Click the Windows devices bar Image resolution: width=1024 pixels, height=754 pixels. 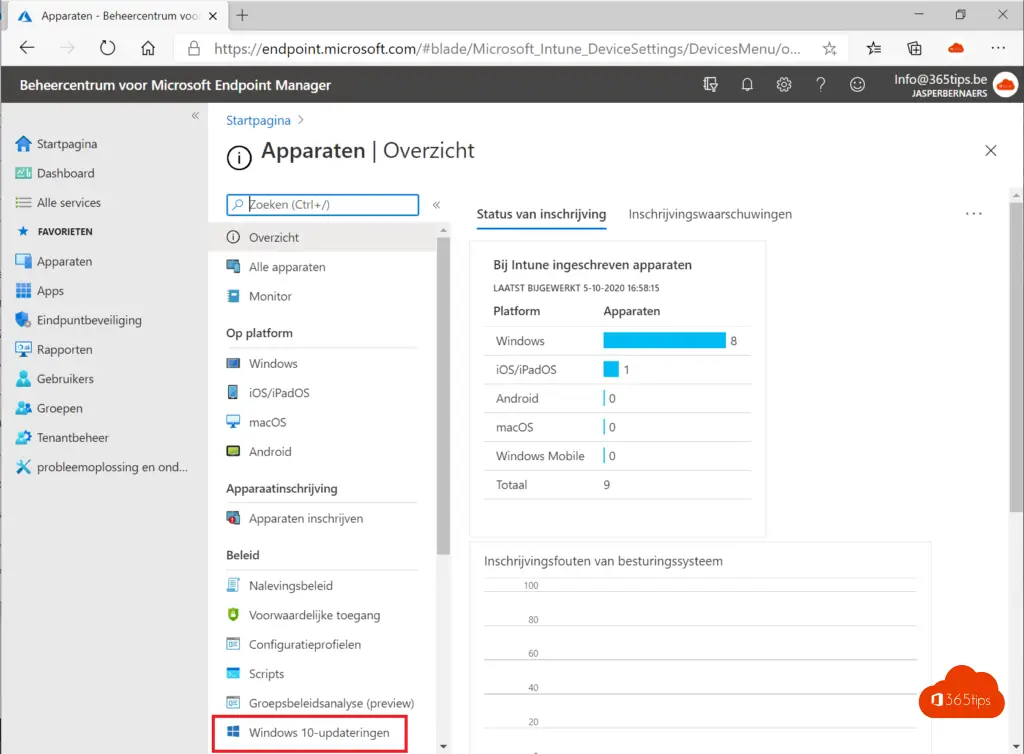(x=664, y=340)
